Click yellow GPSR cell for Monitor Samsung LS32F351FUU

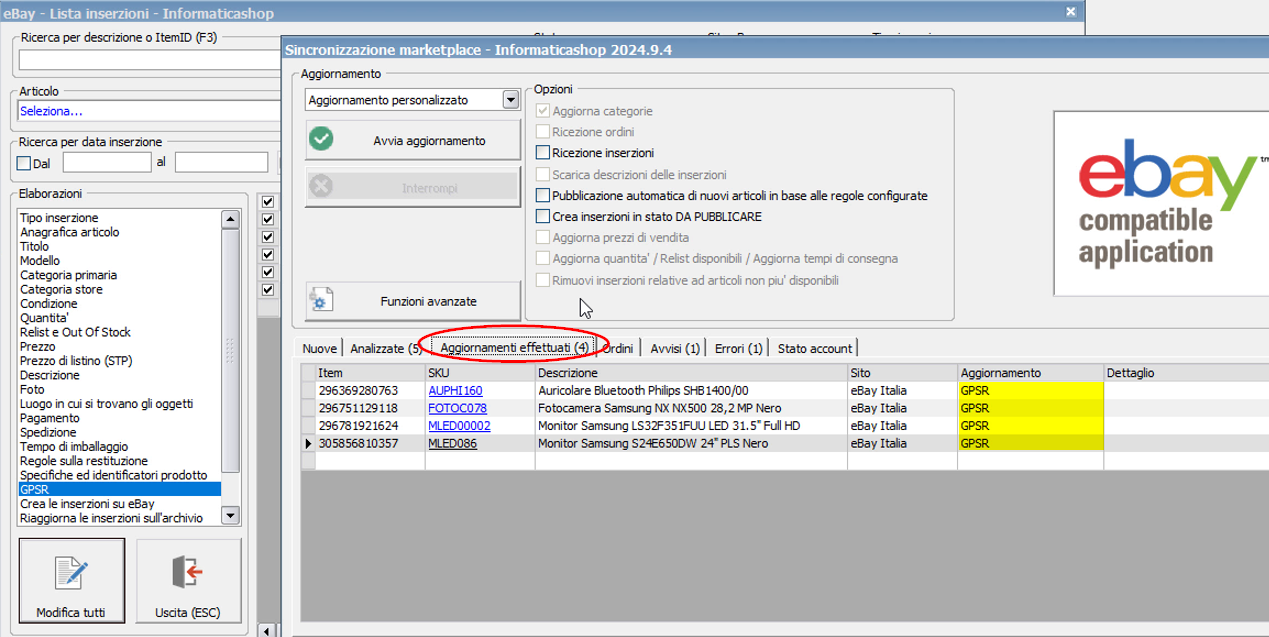(1031, 426)
